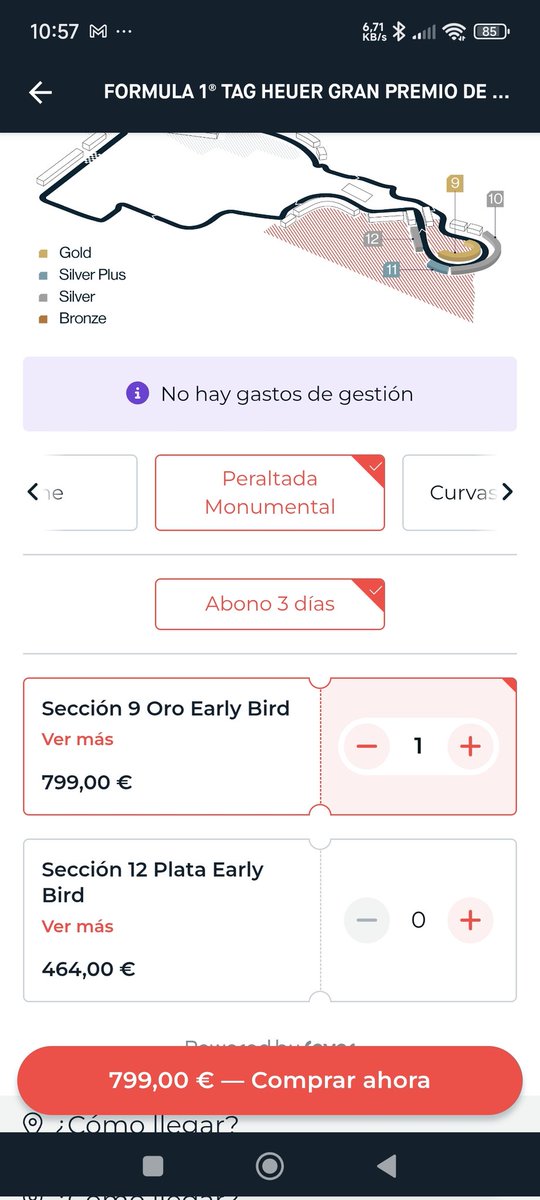The height and width of the screenshot is (1200, 540).
Task: Decrease Sección 9 Oro ticket quantity
Action: (367, 746)
